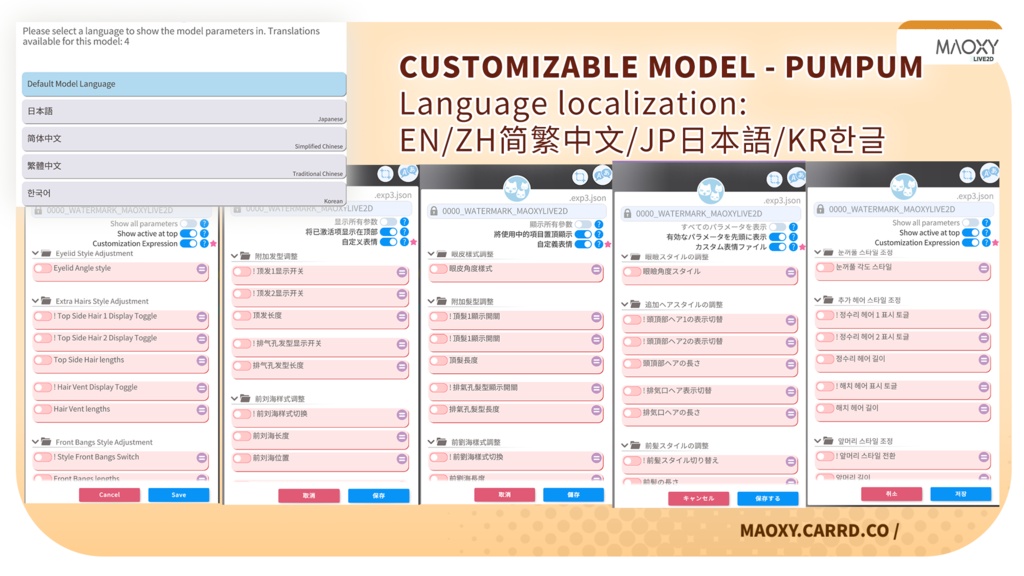1024x576 pixels.
Task: Turn on the すべてのパラメータを表示 switch
Action: [x=777, y=227]
